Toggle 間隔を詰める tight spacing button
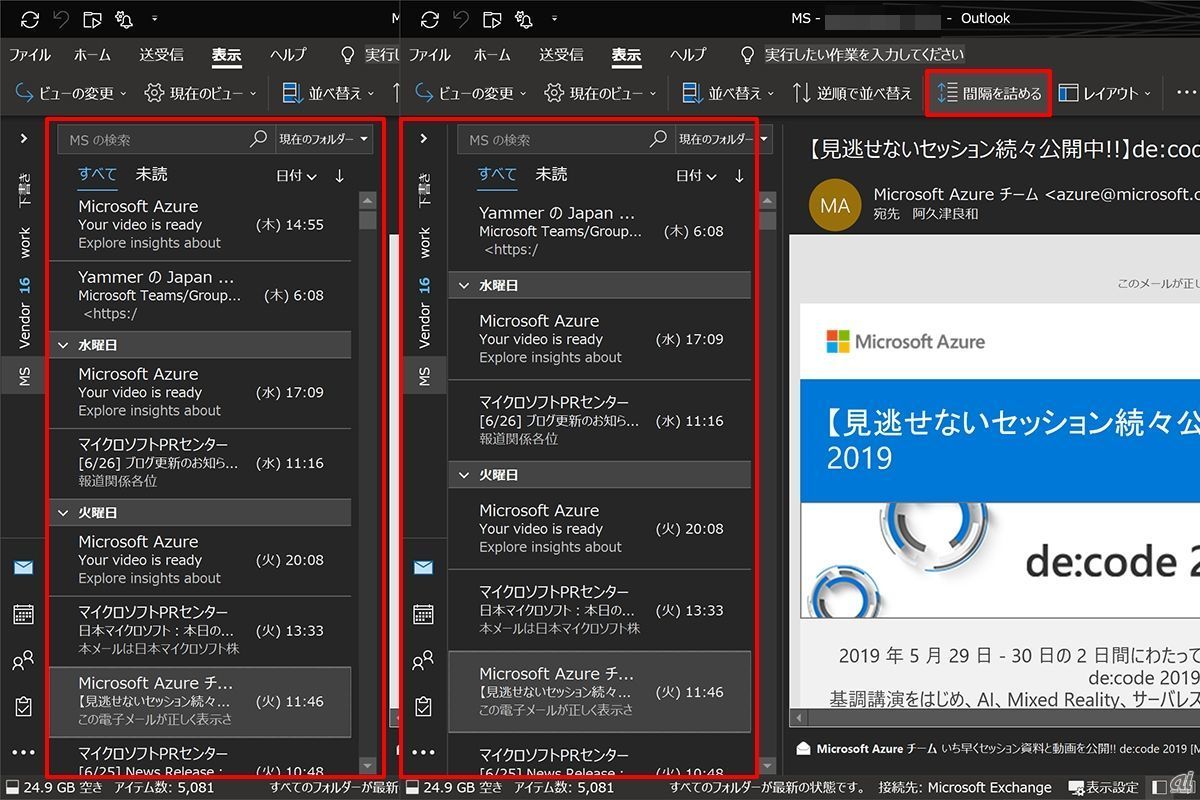Viewport: 1200px width, 800px height. pyautogui.click(x=989, y=93)
